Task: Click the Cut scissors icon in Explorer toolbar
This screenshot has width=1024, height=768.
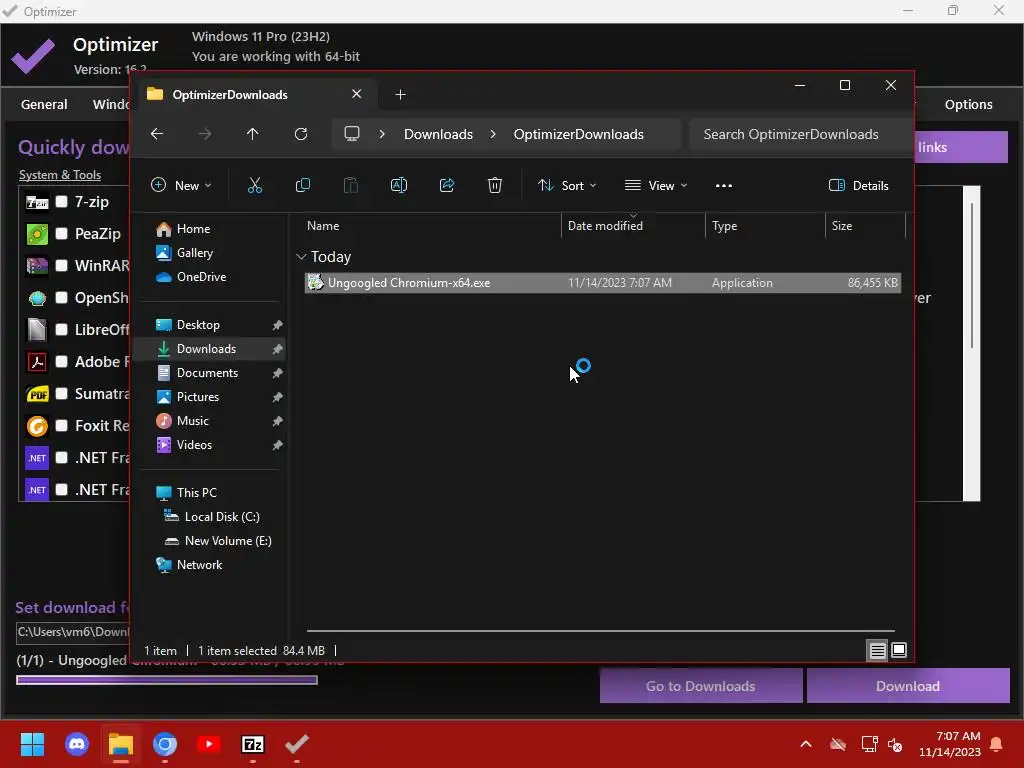Action: 255,185
